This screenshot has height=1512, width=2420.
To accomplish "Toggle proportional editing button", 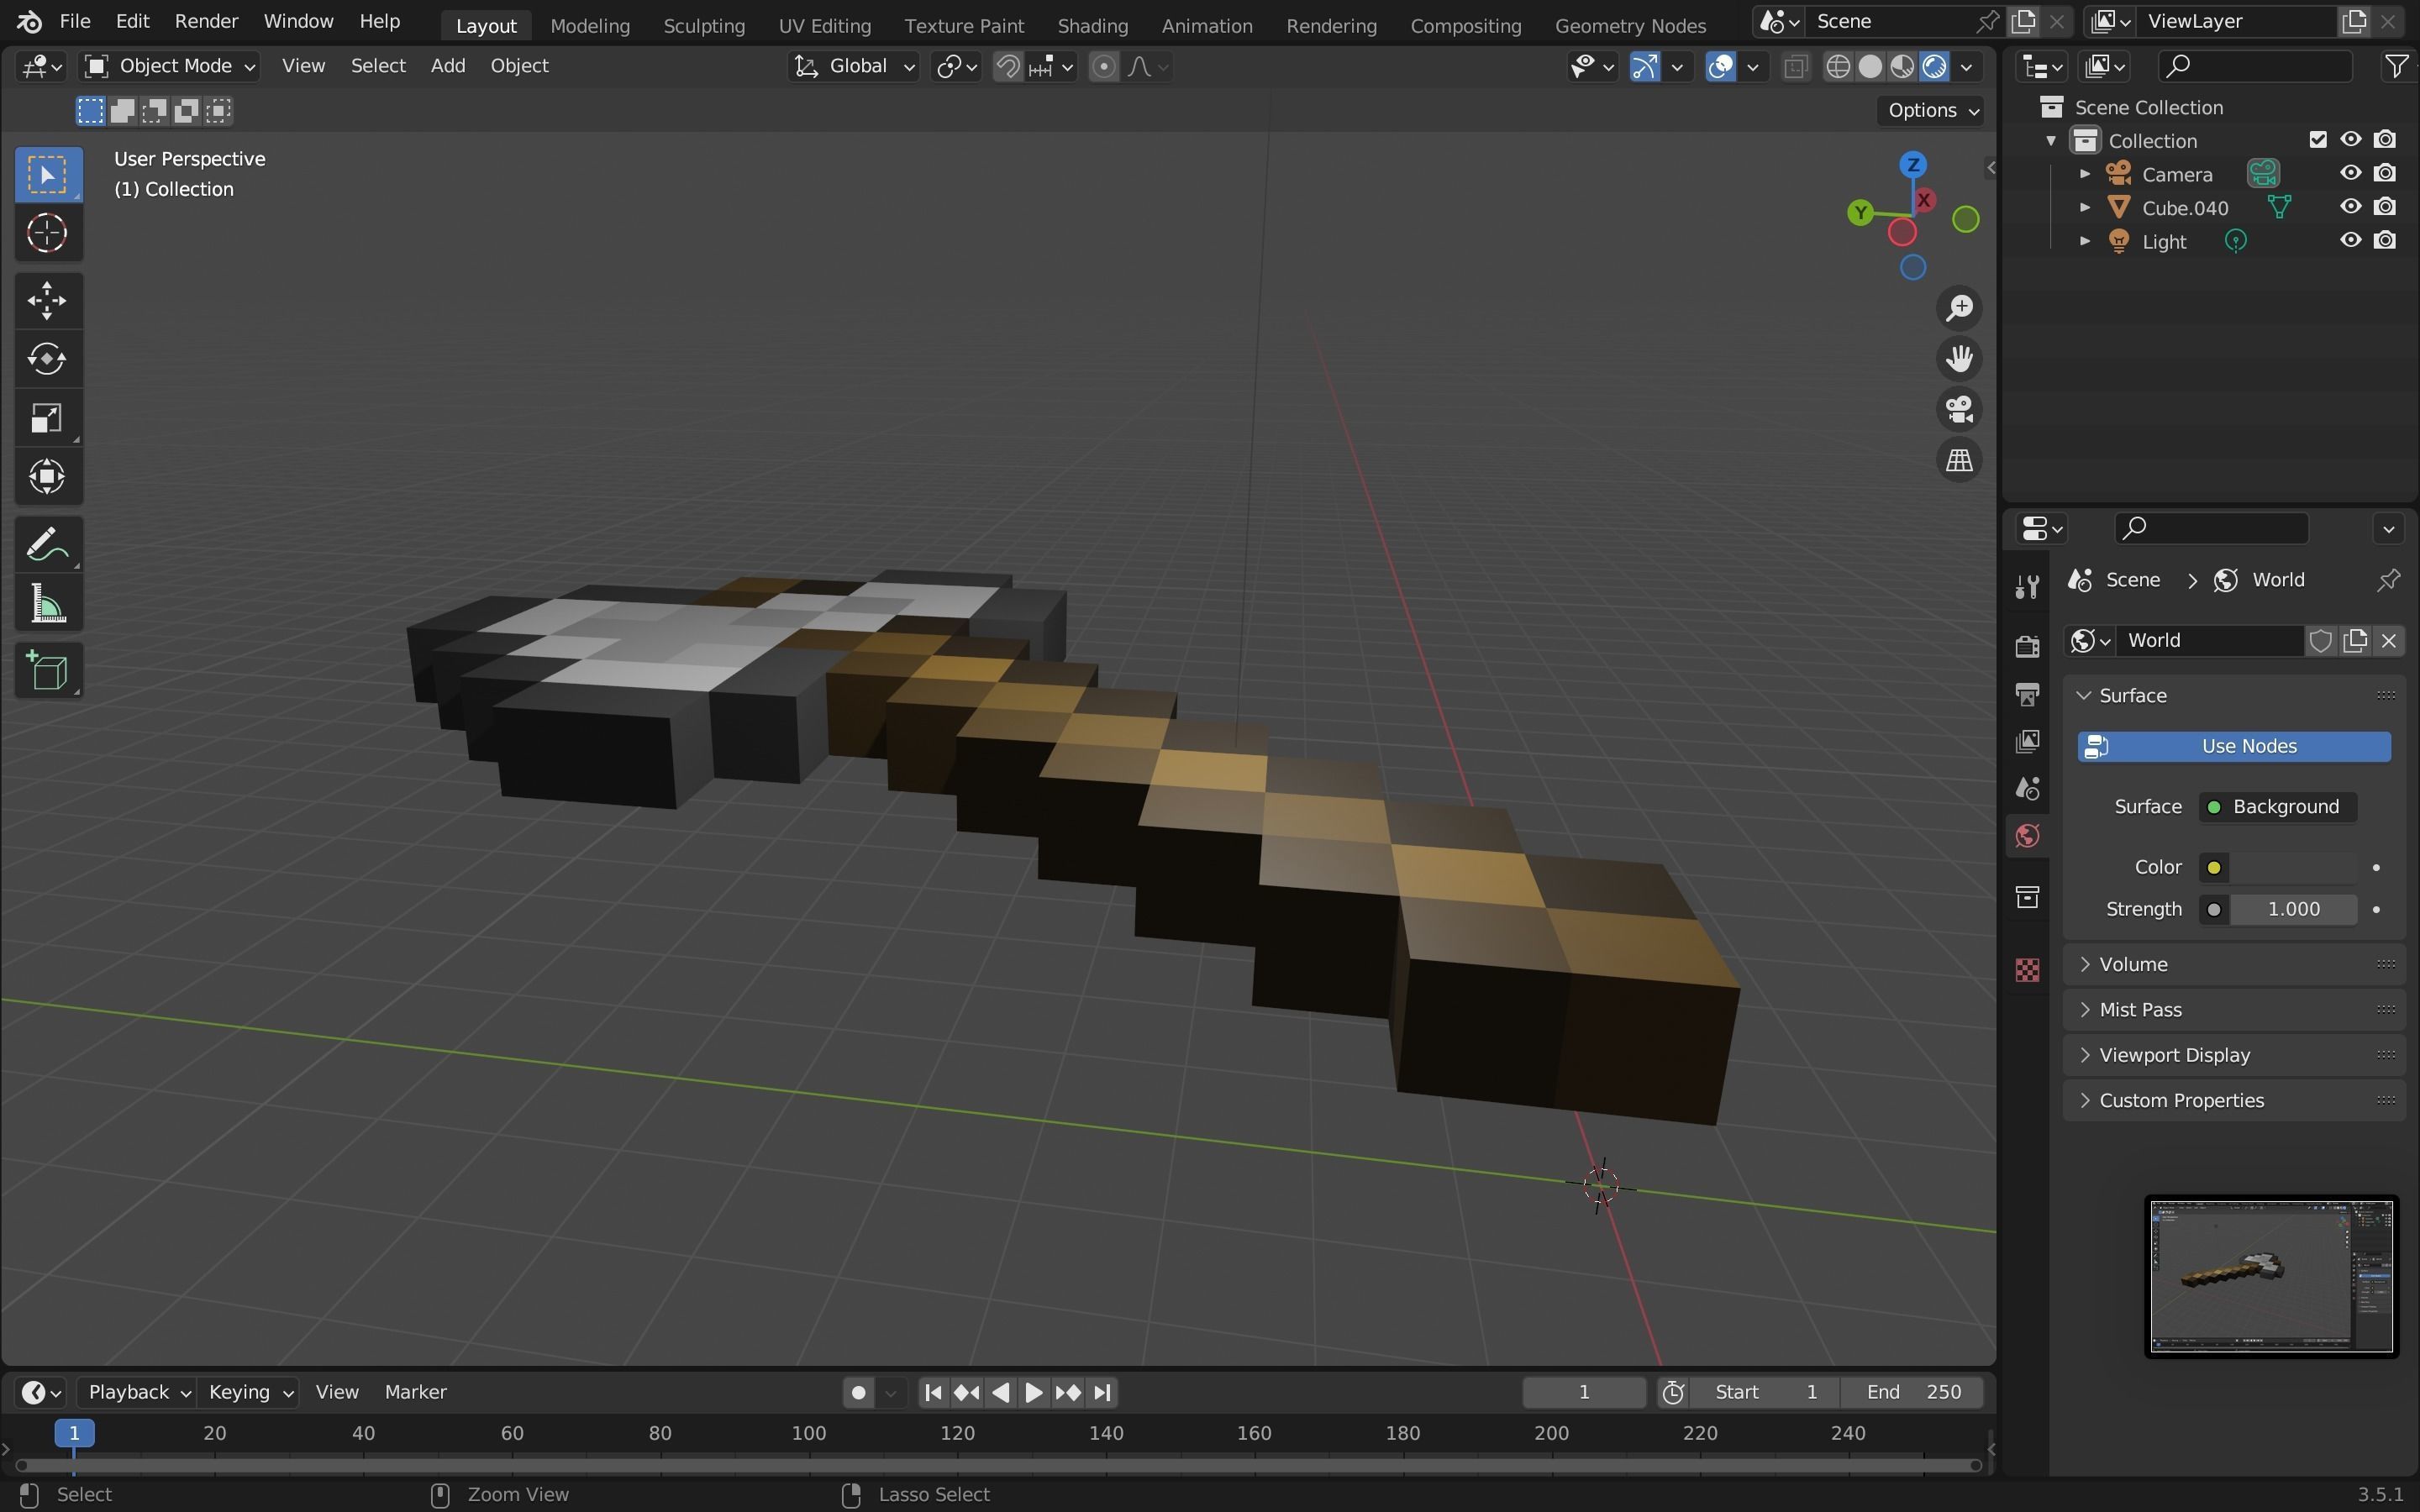I will pyautogui.click(x=1103, y=66).
